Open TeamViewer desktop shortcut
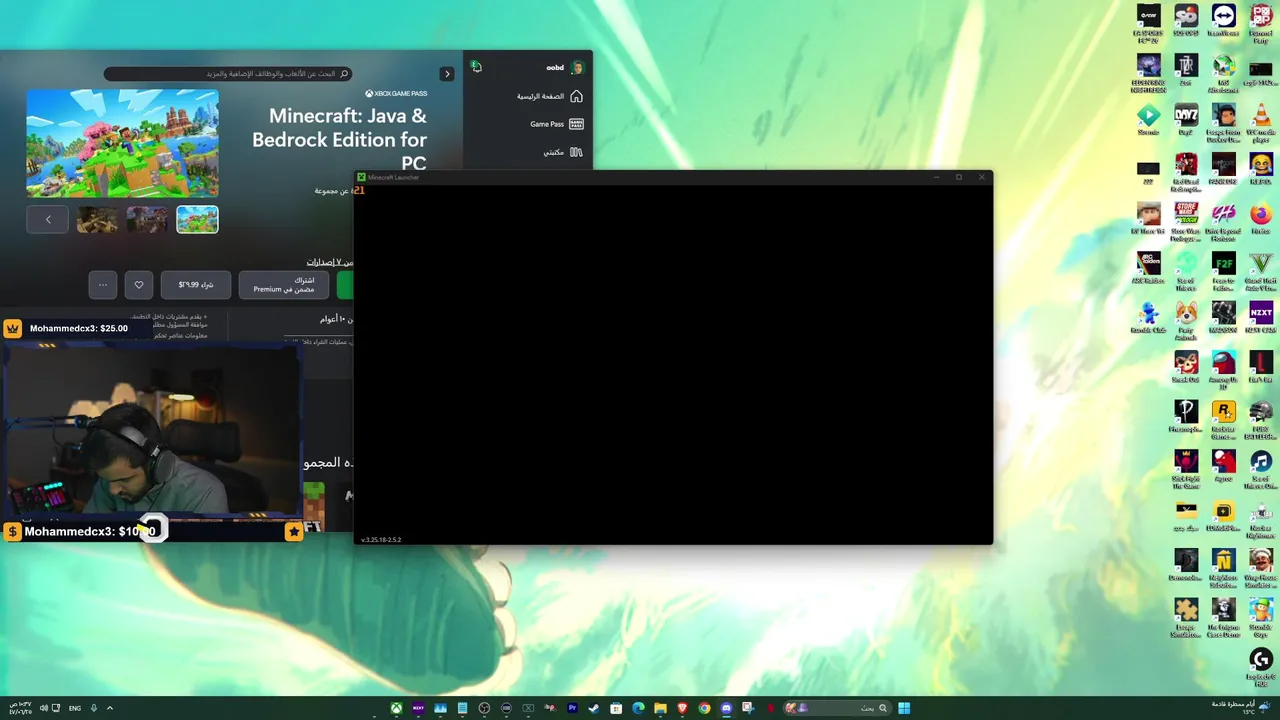The image size is (1280, 720). click(x=1224, y=22)
